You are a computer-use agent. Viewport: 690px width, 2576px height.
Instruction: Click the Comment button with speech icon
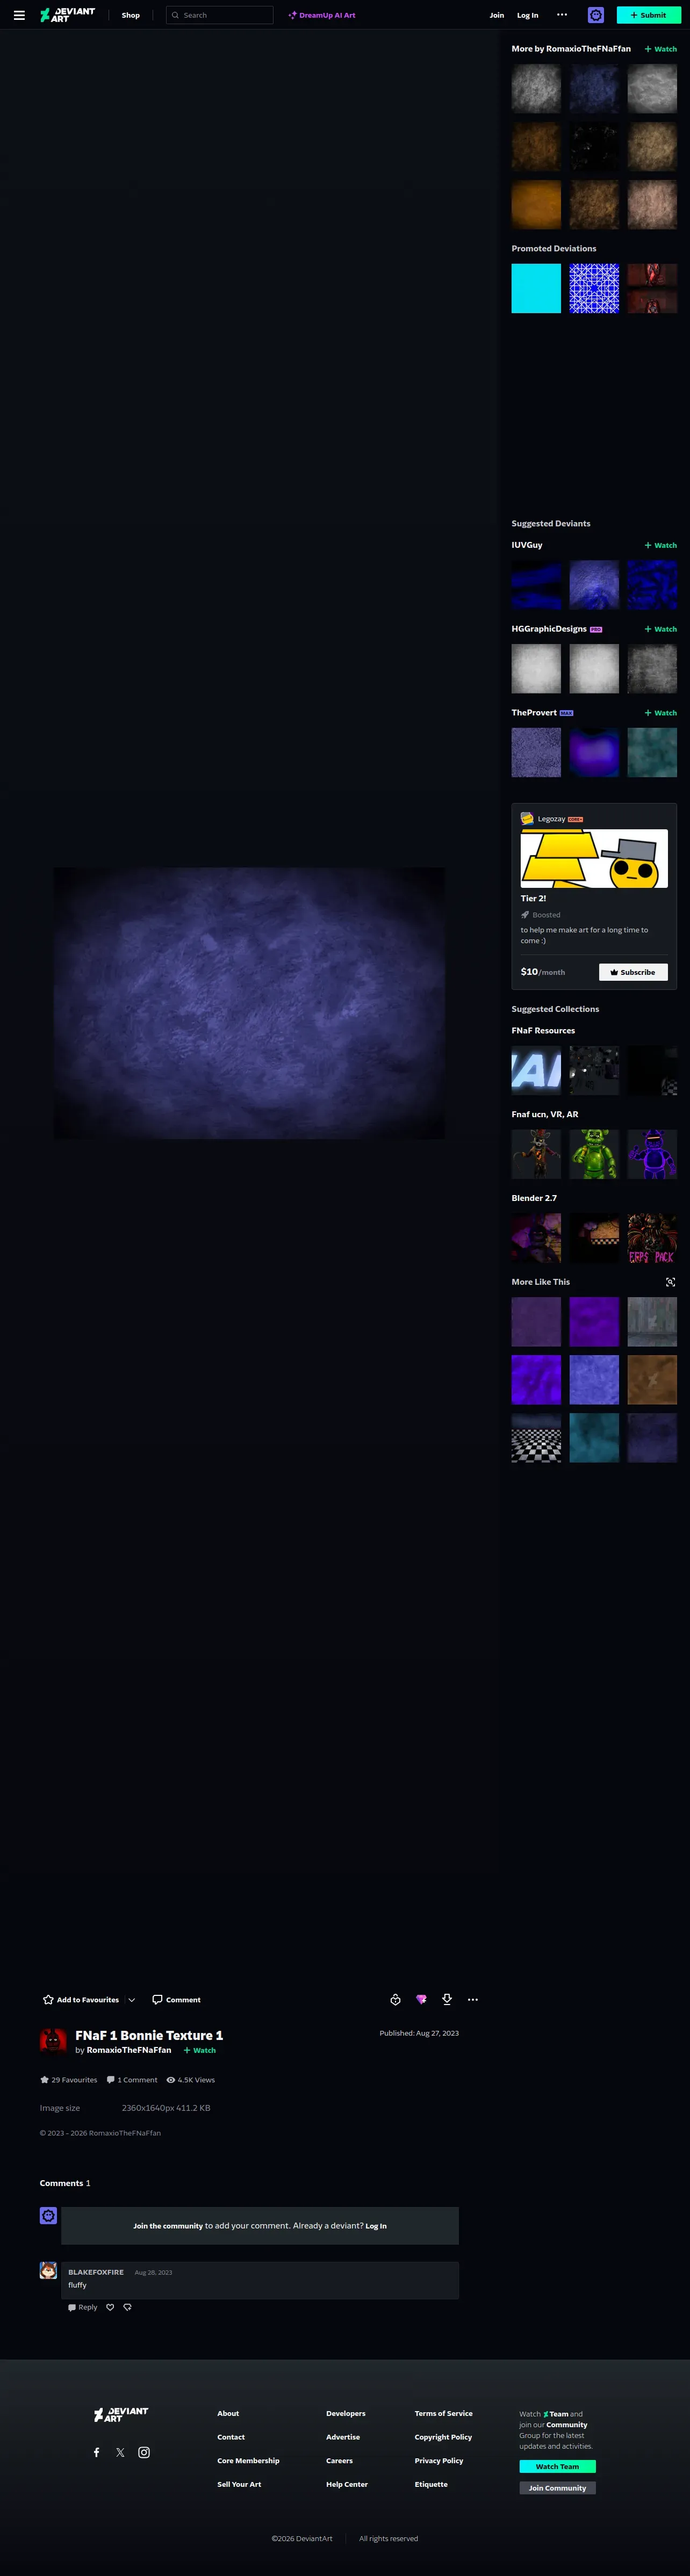tap(176, 2000)
